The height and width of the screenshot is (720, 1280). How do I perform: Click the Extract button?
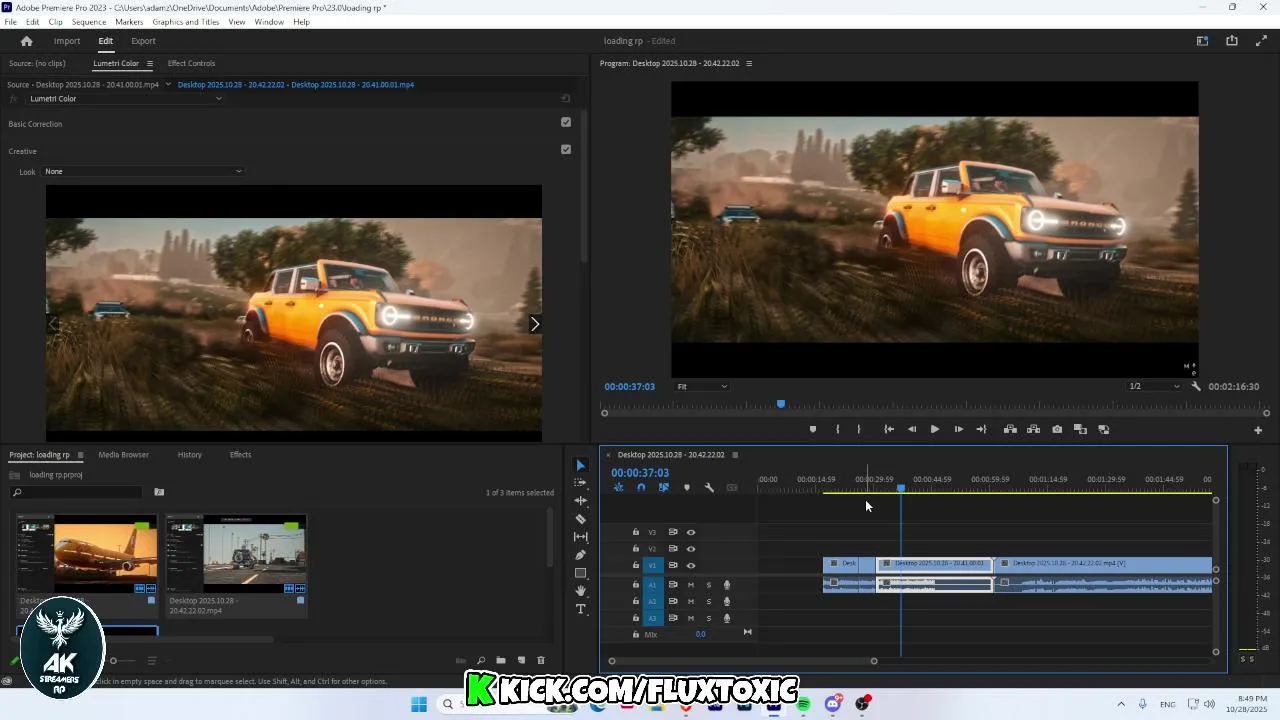click(x=1033, y=430)
